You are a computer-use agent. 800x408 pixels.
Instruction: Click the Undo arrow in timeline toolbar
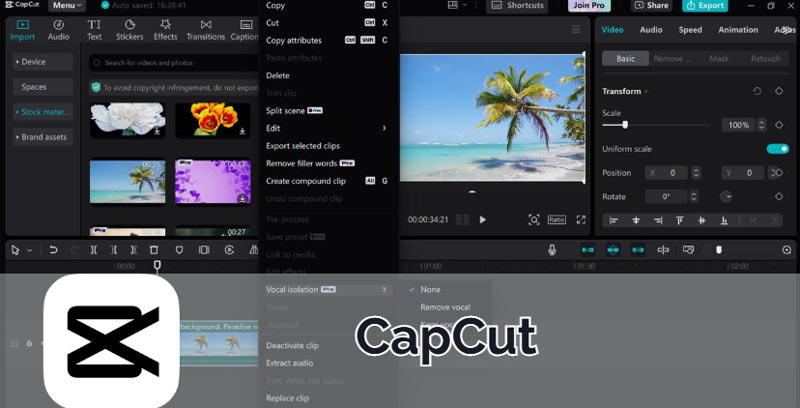tap(53, 250)
